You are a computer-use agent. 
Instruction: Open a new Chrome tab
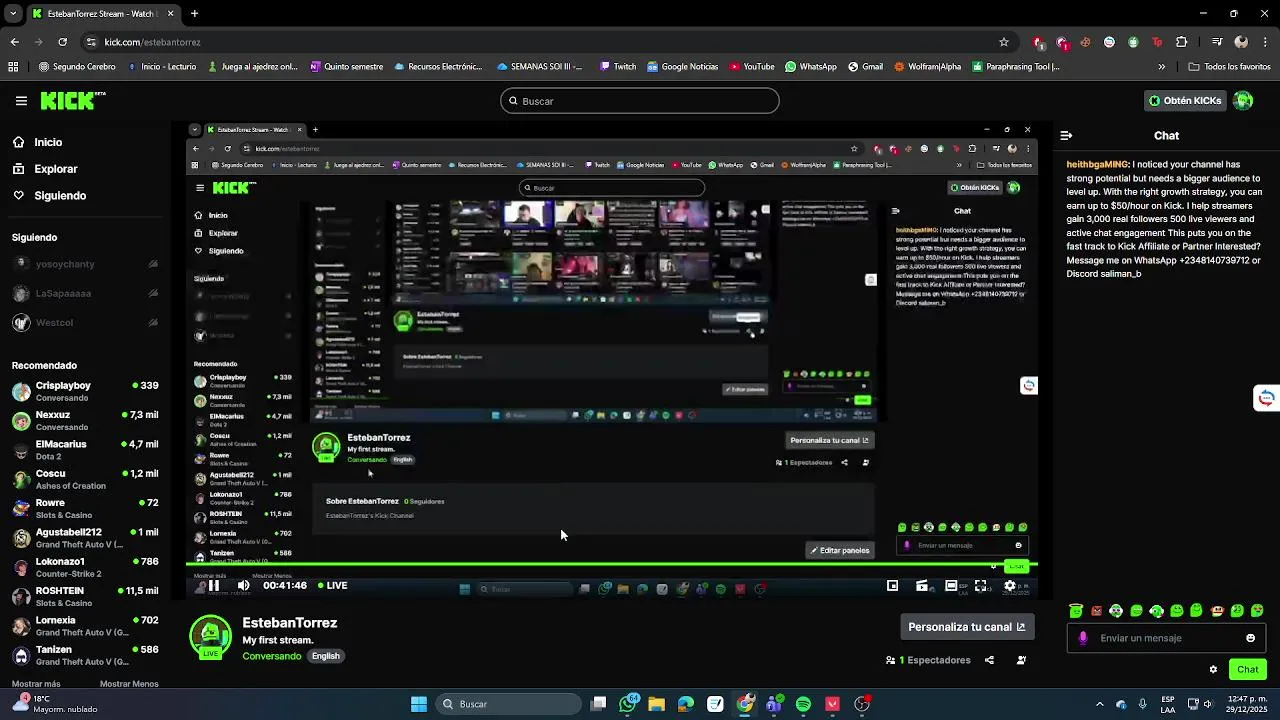click(x=194, y=14)
